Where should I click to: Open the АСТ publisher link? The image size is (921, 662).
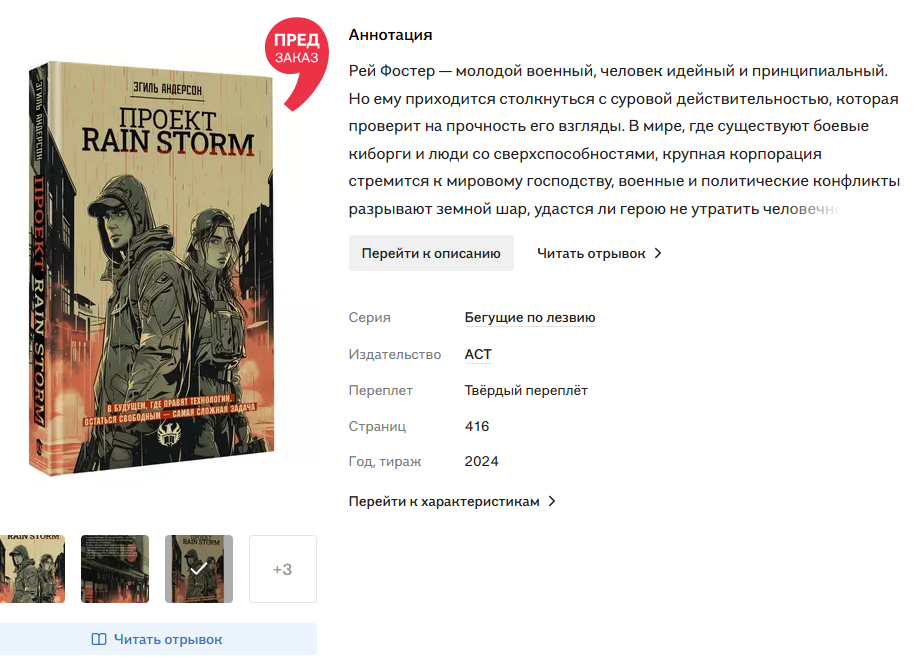(478, 354)
